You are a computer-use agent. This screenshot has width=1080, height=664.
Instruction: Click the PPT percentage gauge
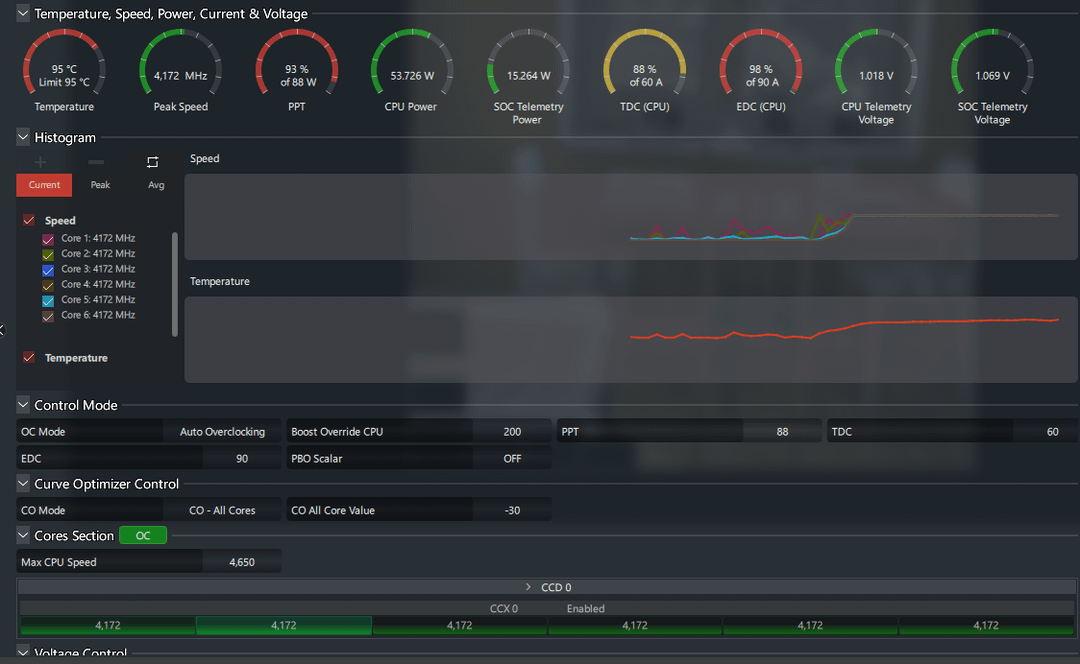[x=297, y=70]
